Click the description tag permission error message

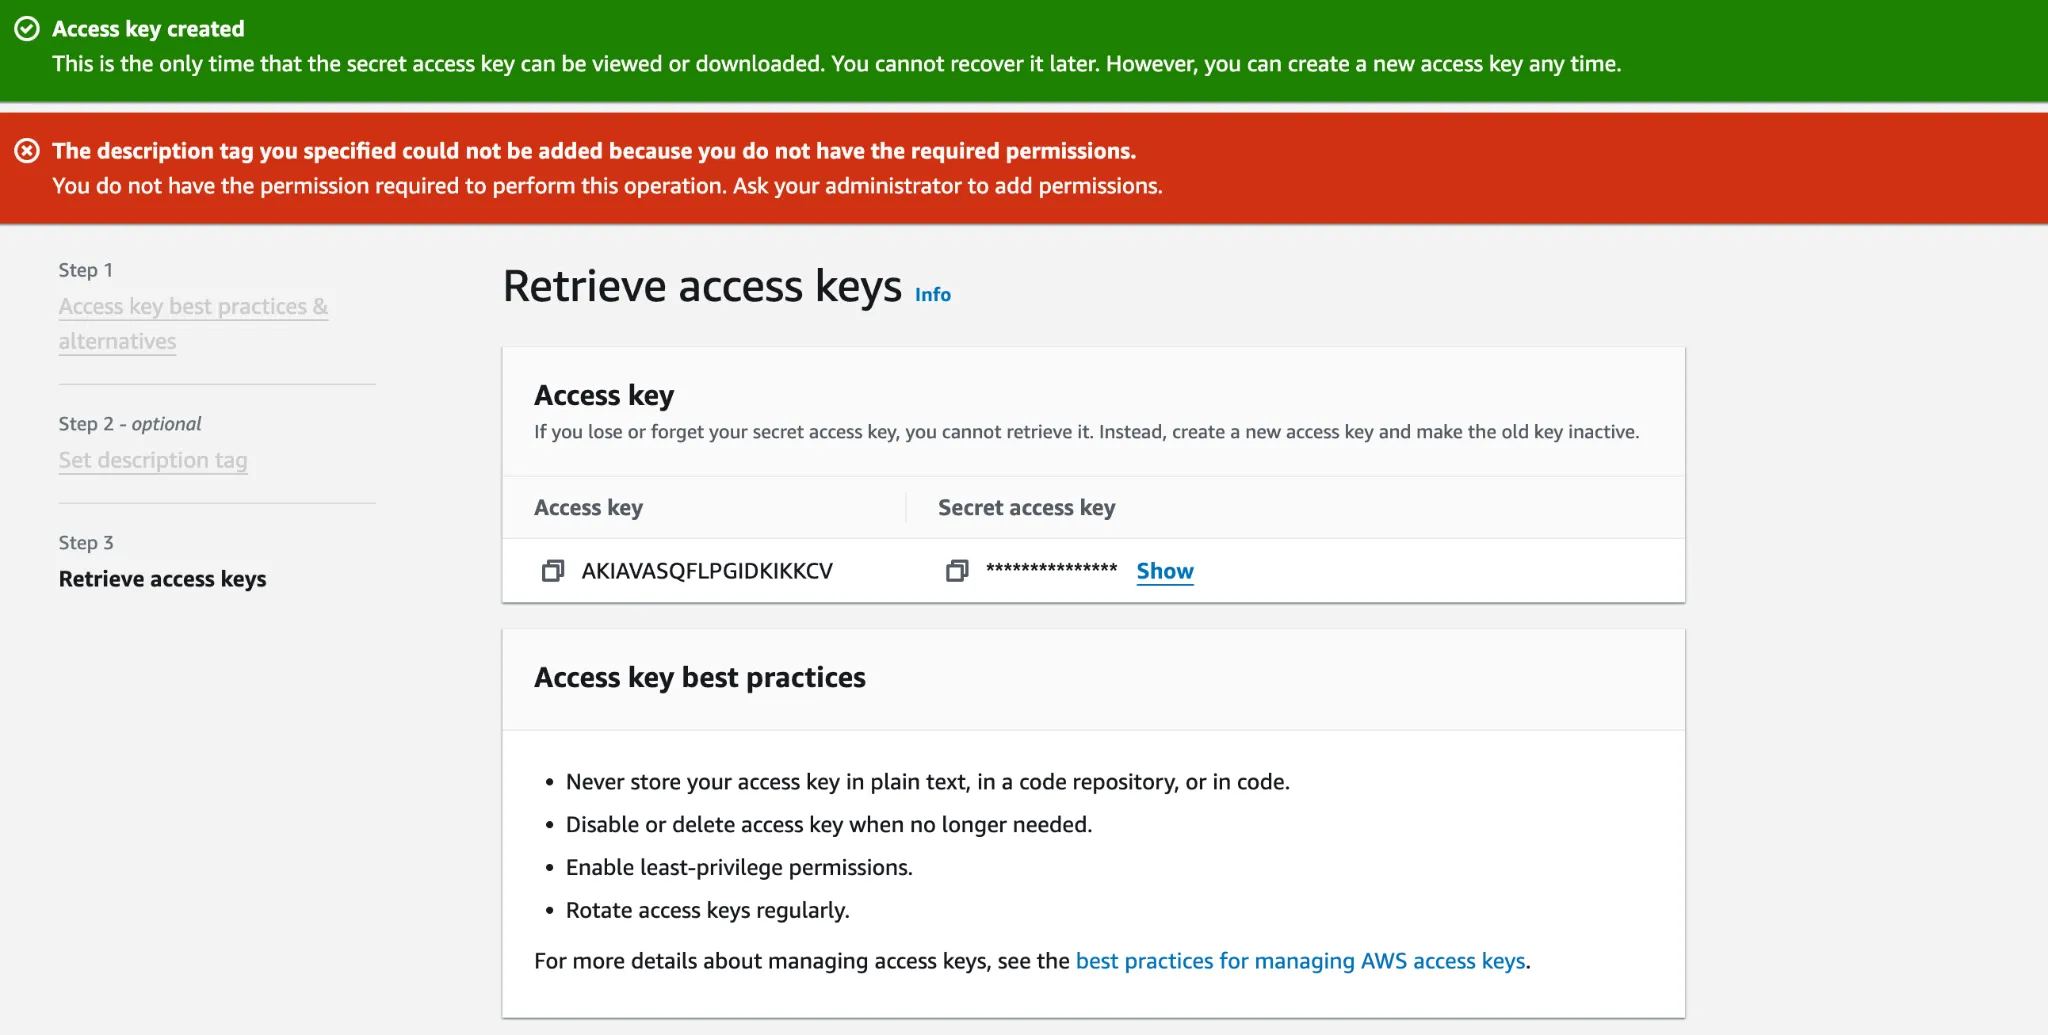pyautogui.click(x=593, y=151)
